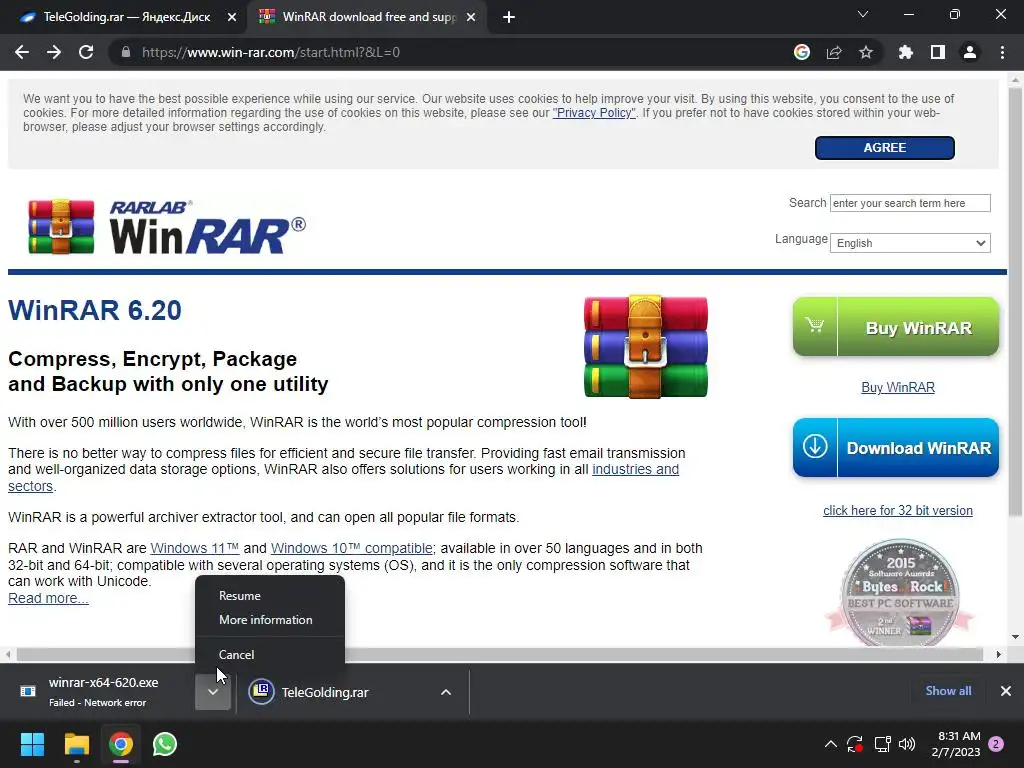This screenshot has width=1024, height=768.
Task: Click the 2015 Bytes Rock award badge
Action: coord(900,593)
